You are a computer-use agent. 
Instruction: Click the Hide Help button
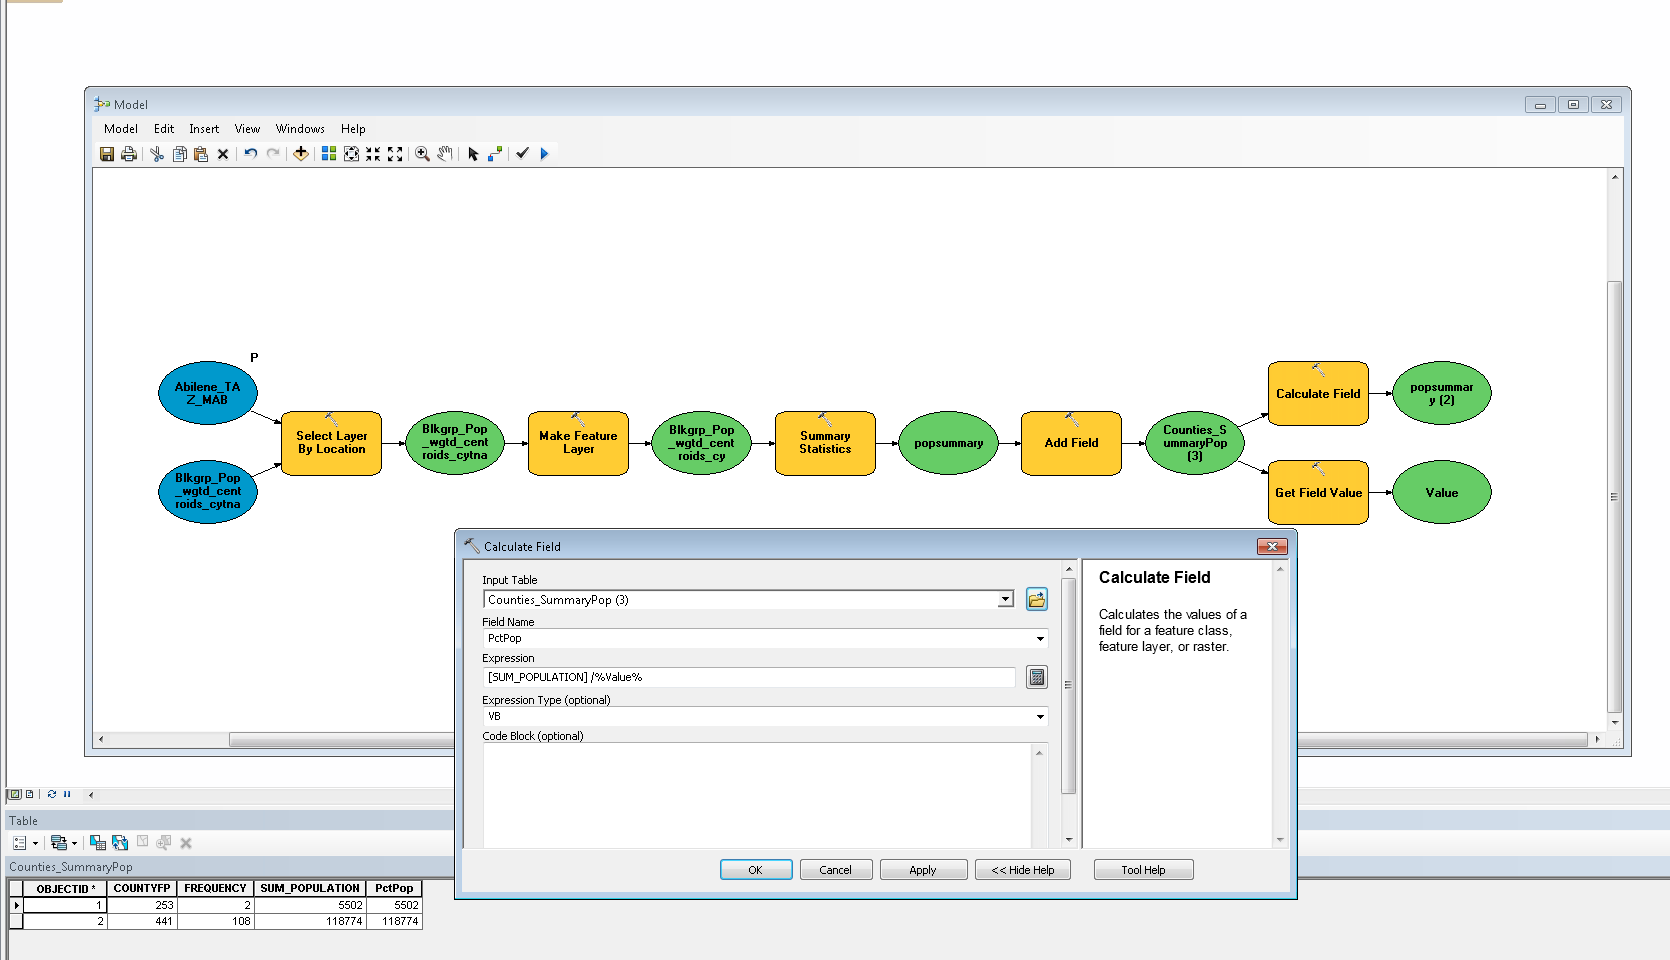coord(1022,870)
